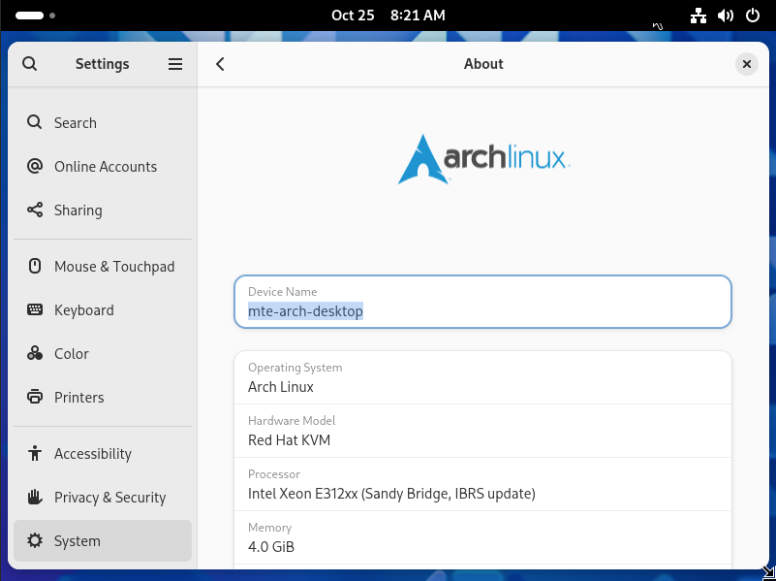The height and width of the screenshot is (581, 776).
Task: Click the Online Accounts at-sign icon
Action: [34, 166]
